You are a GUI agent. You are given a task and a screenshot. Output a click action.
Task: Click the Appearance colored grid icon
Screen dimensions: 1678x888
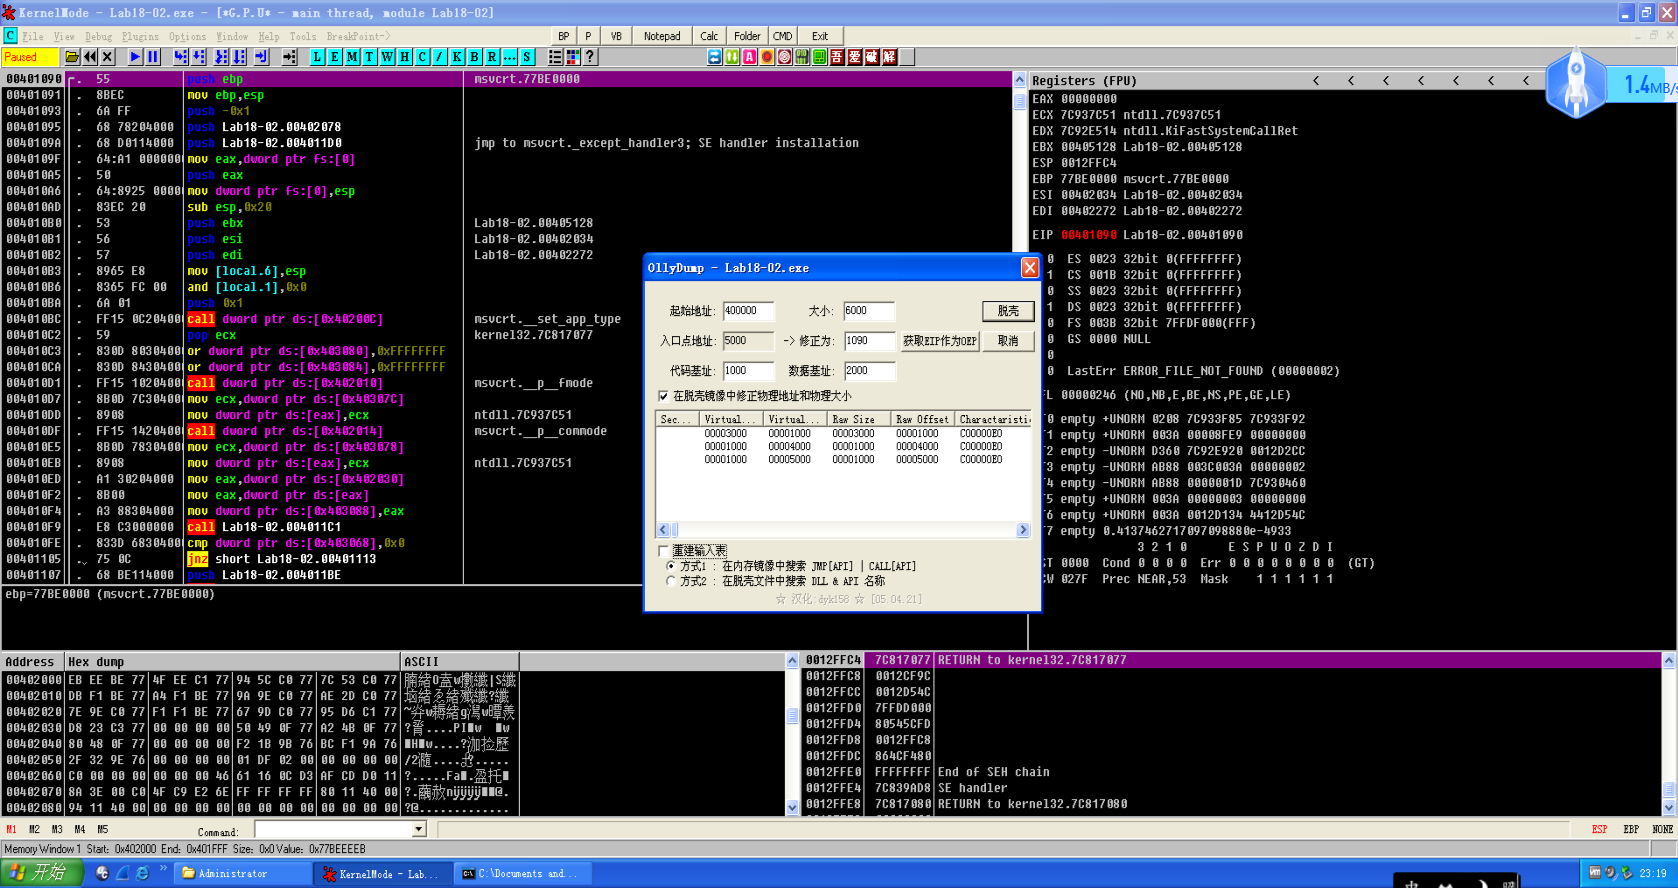click(573, 57)
